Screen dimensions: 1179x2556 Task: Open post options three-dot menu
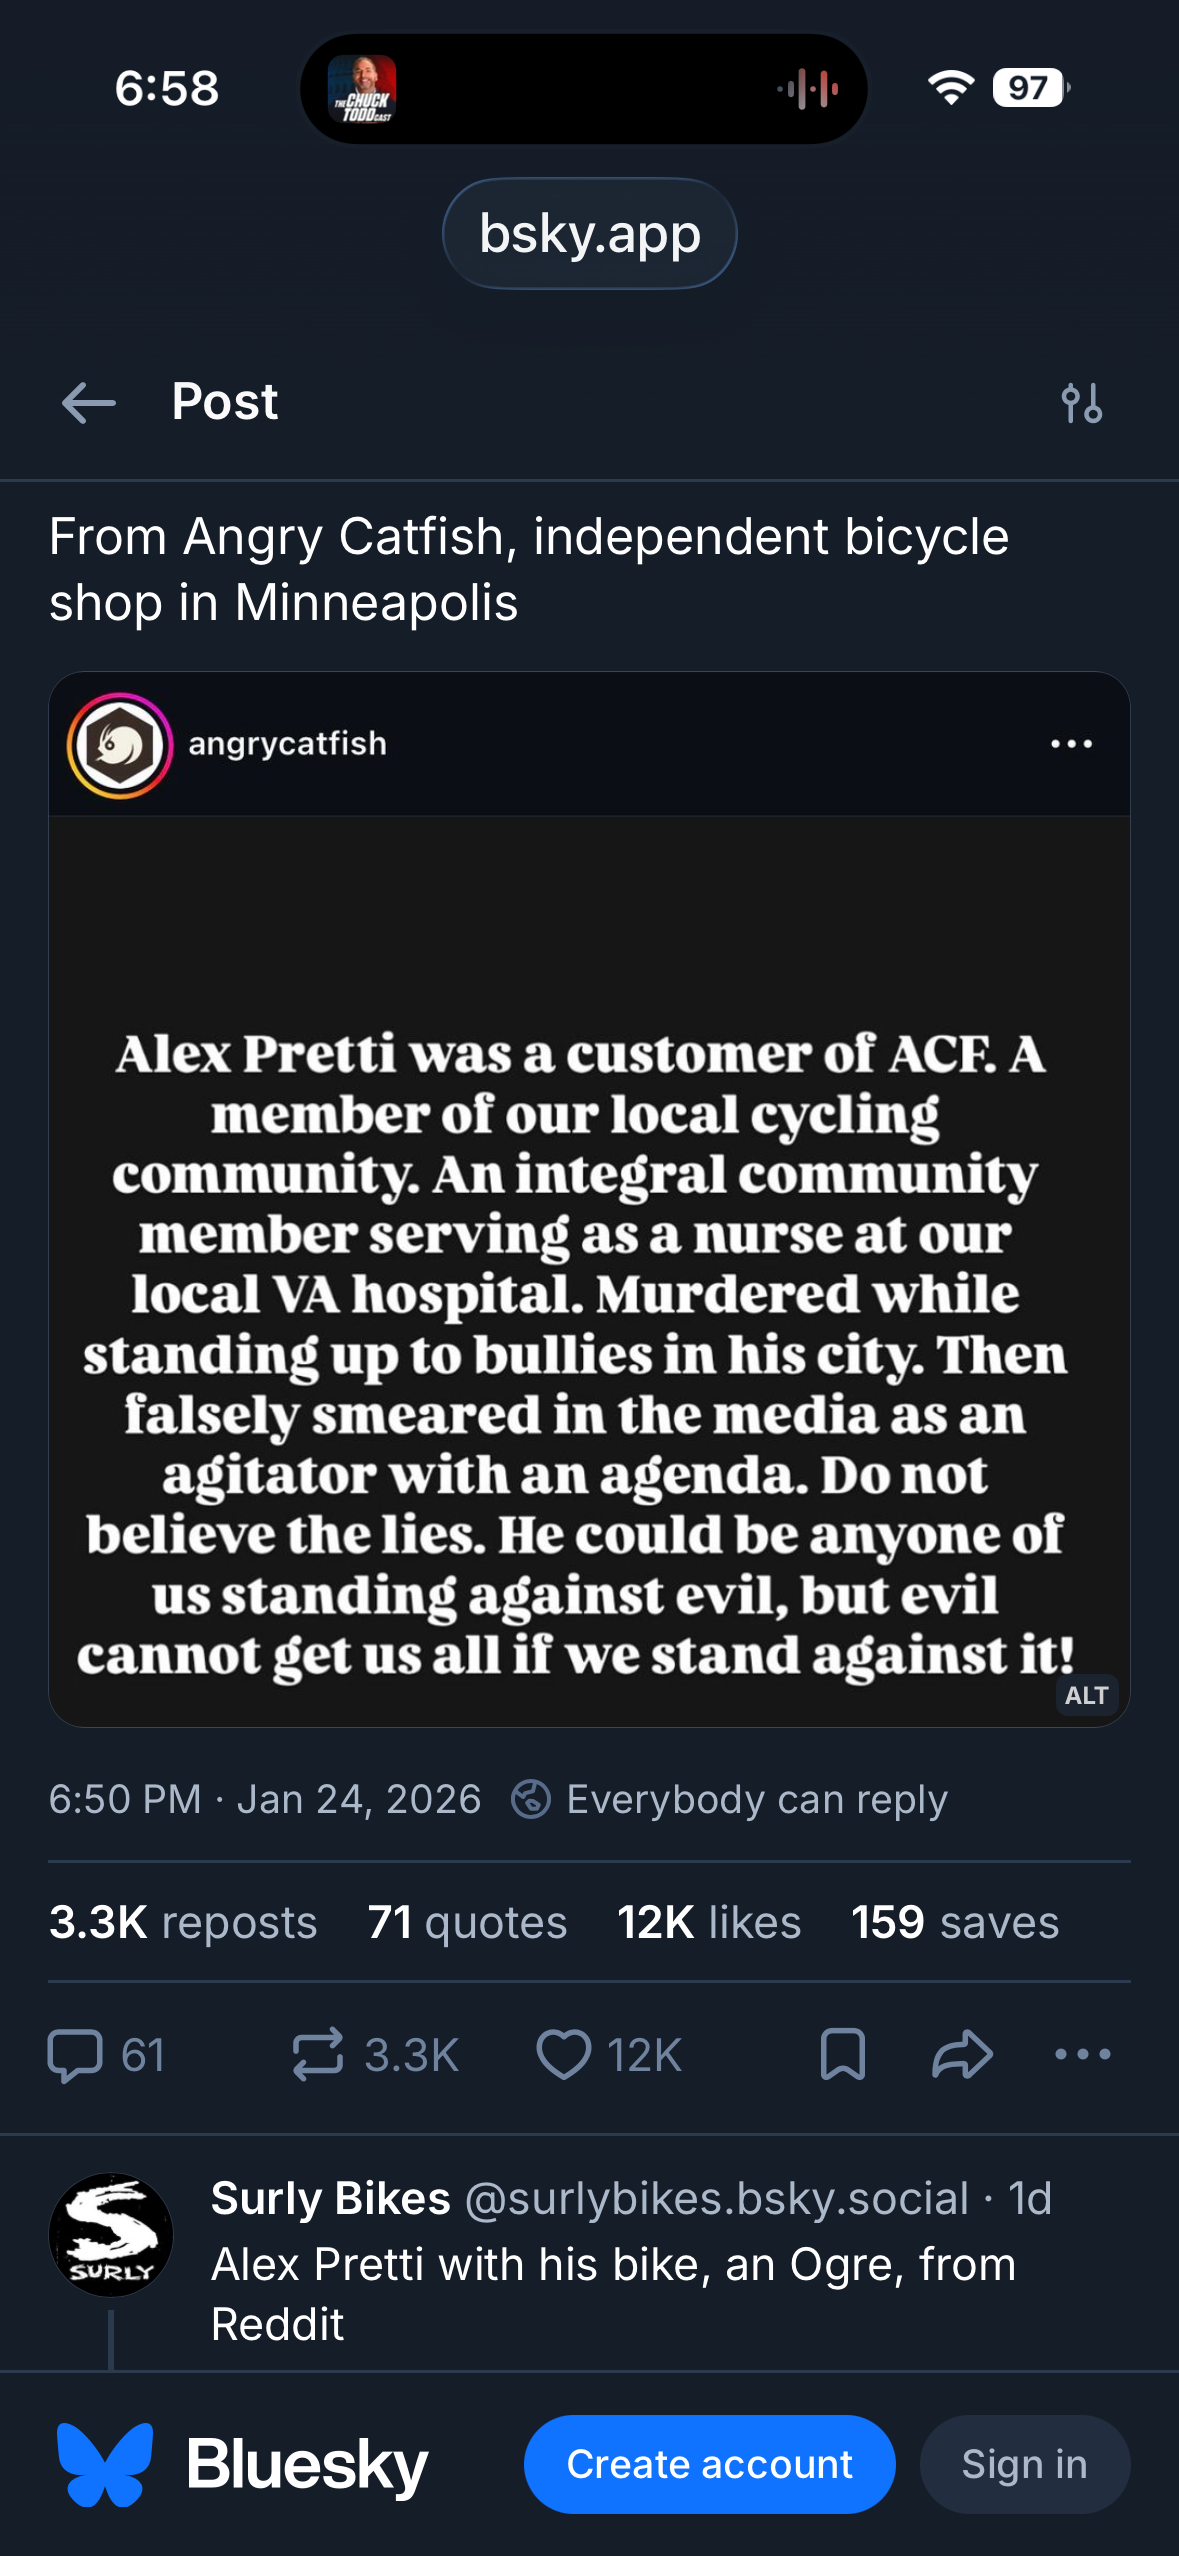pyautogui.click(x=1083, y=2055)
